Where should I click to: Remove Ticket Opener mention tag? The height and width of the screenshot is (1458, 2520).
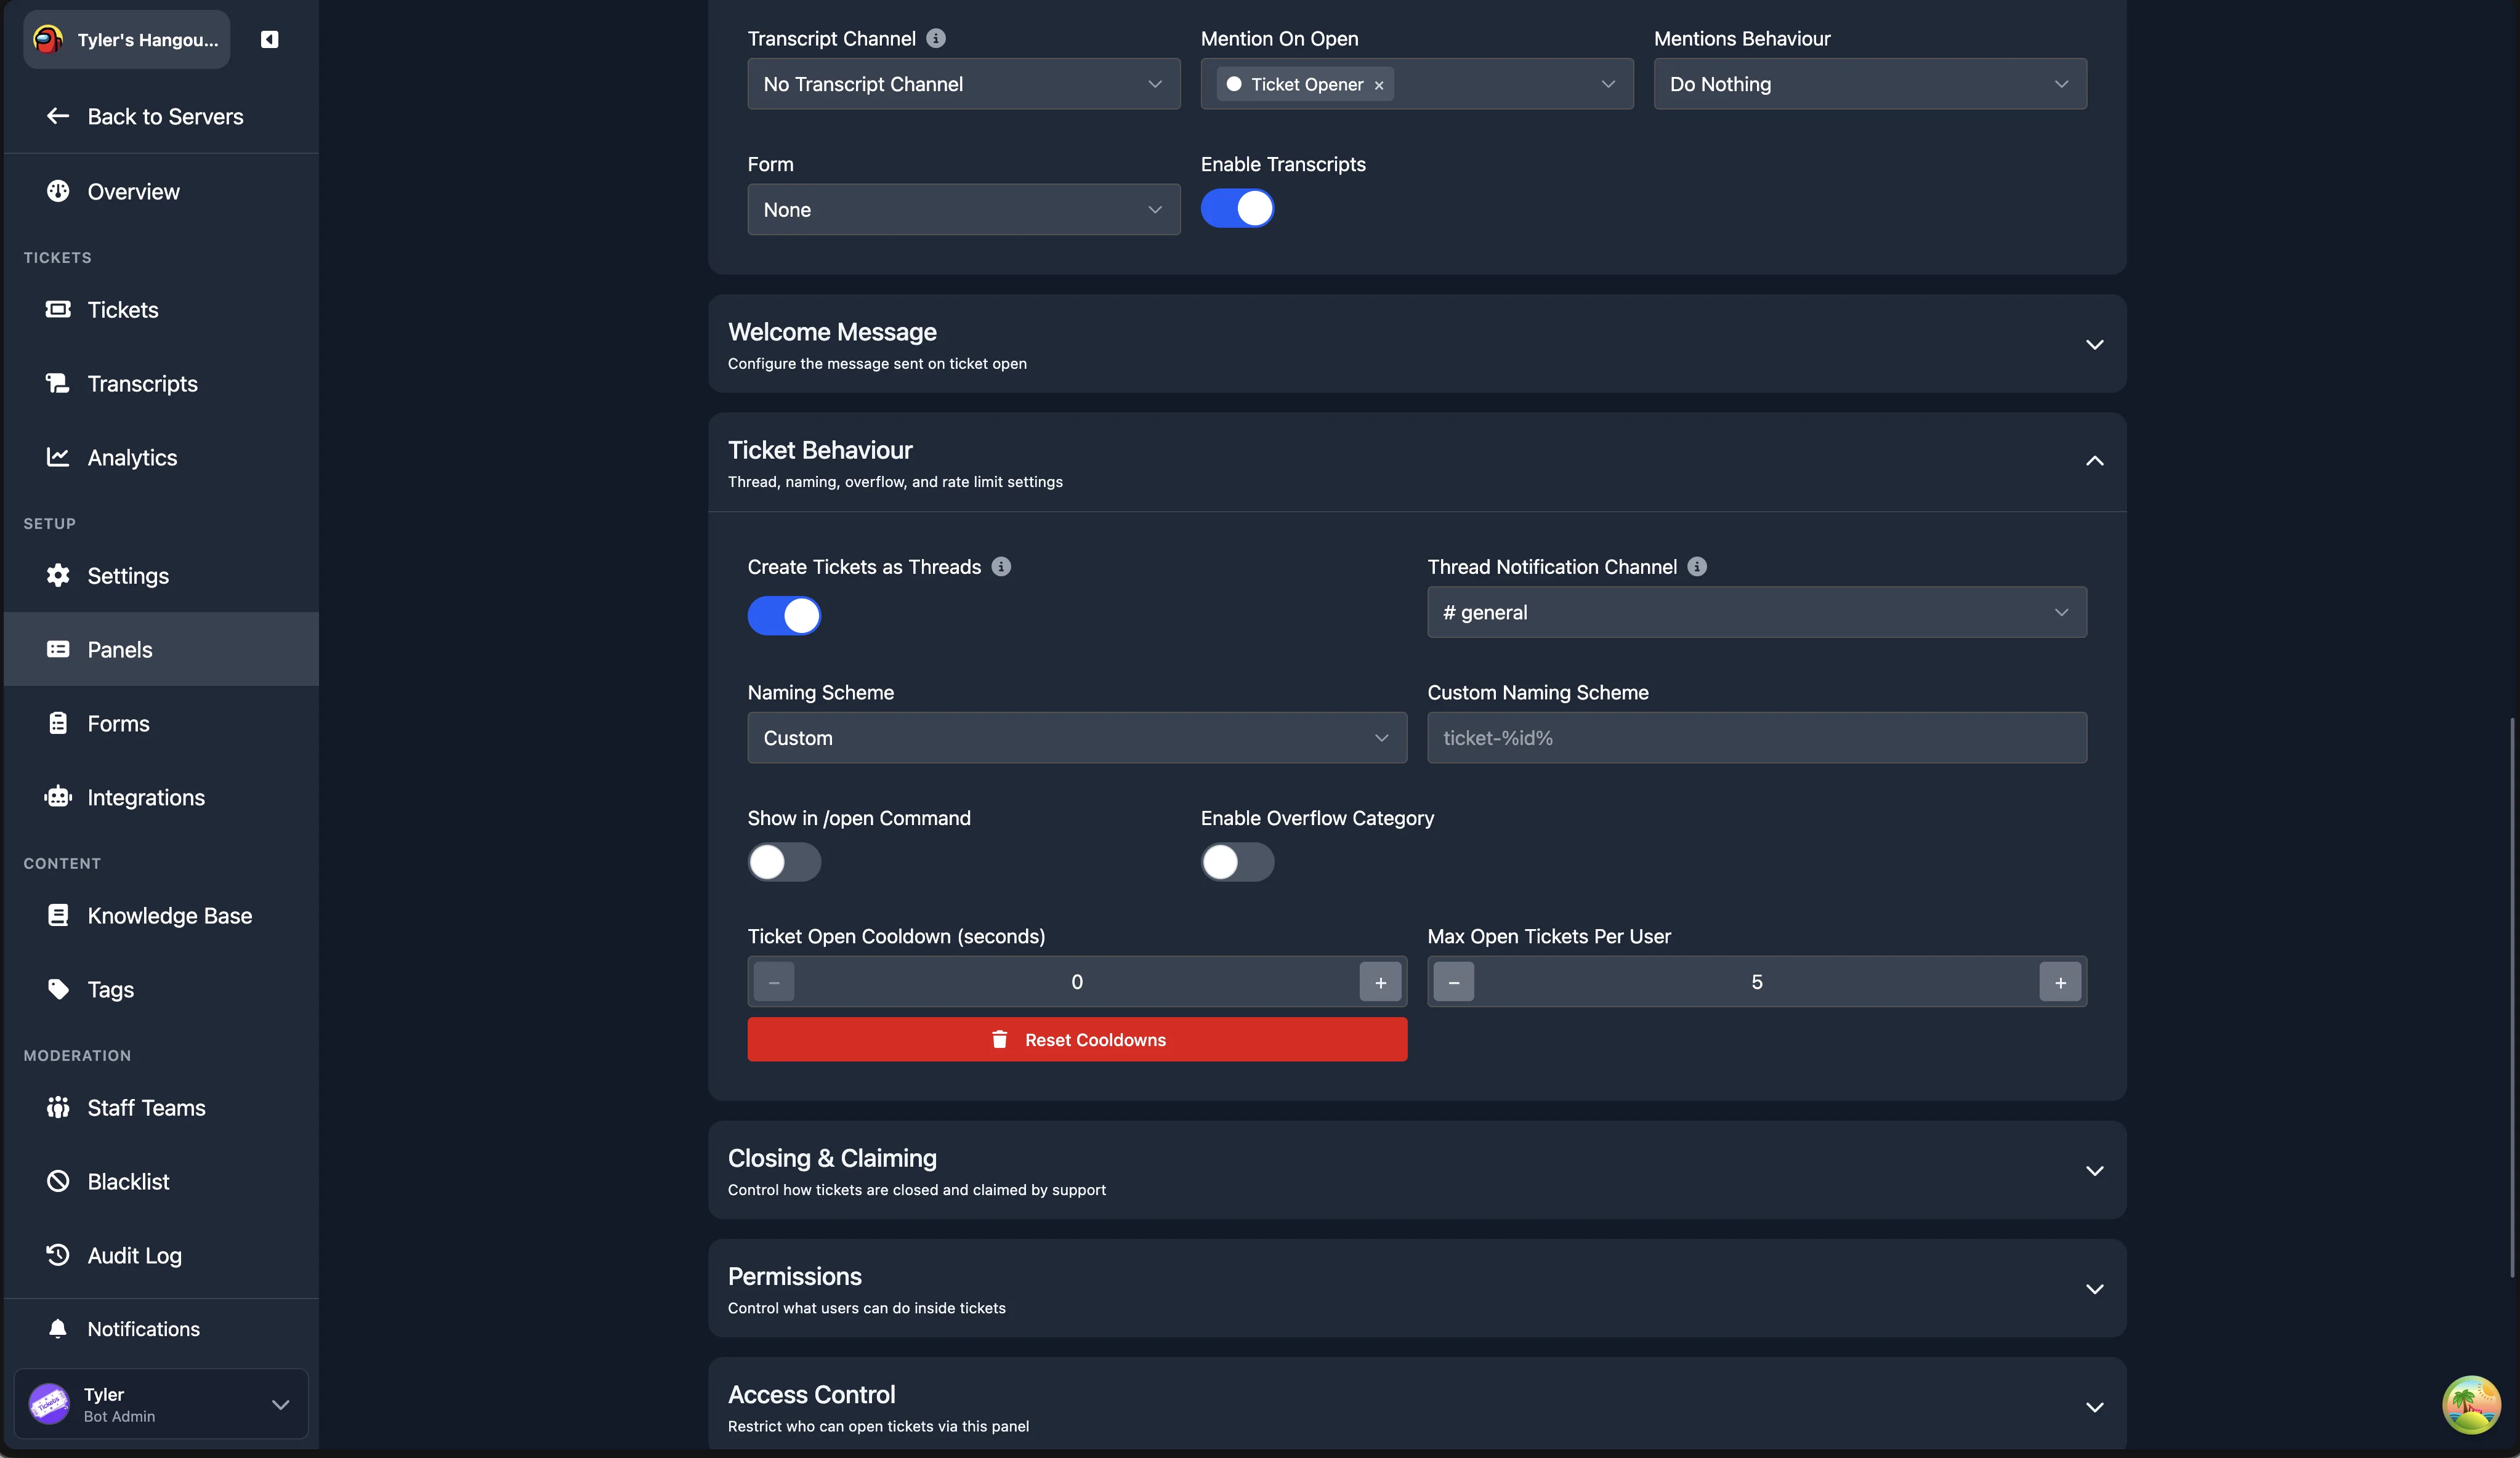1379,85
